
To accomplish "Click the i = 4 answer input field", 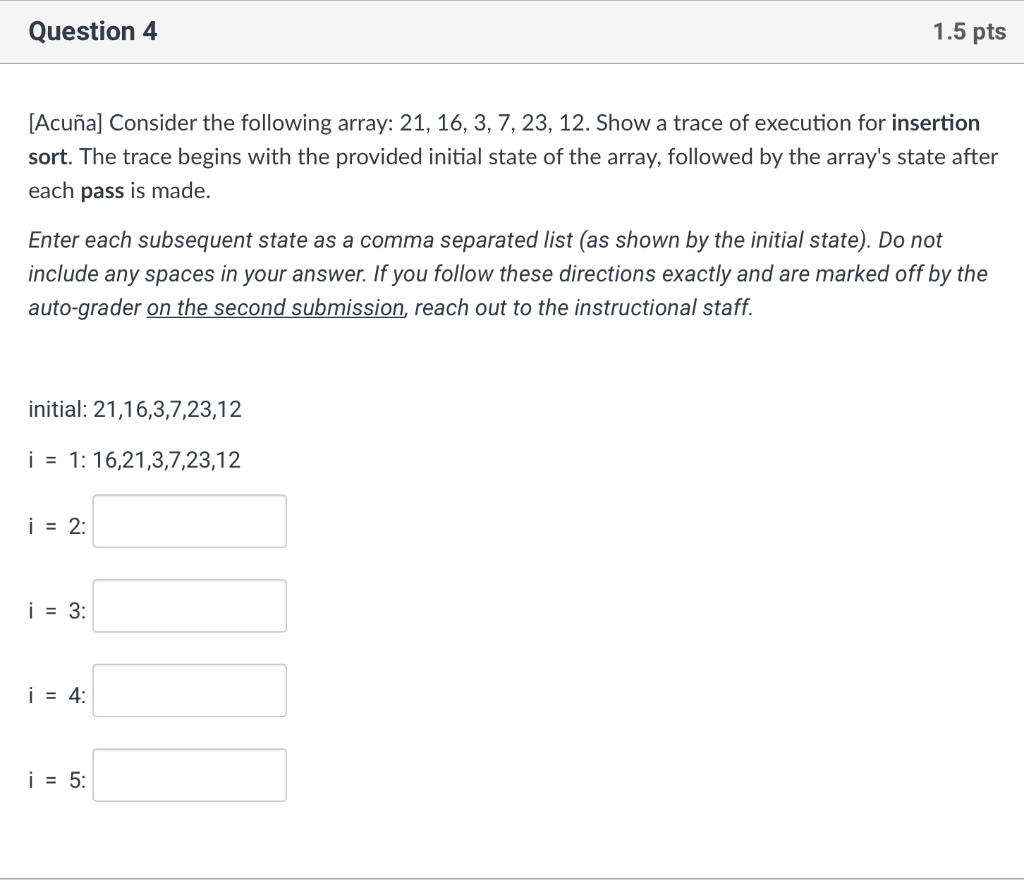I will 189,690.
